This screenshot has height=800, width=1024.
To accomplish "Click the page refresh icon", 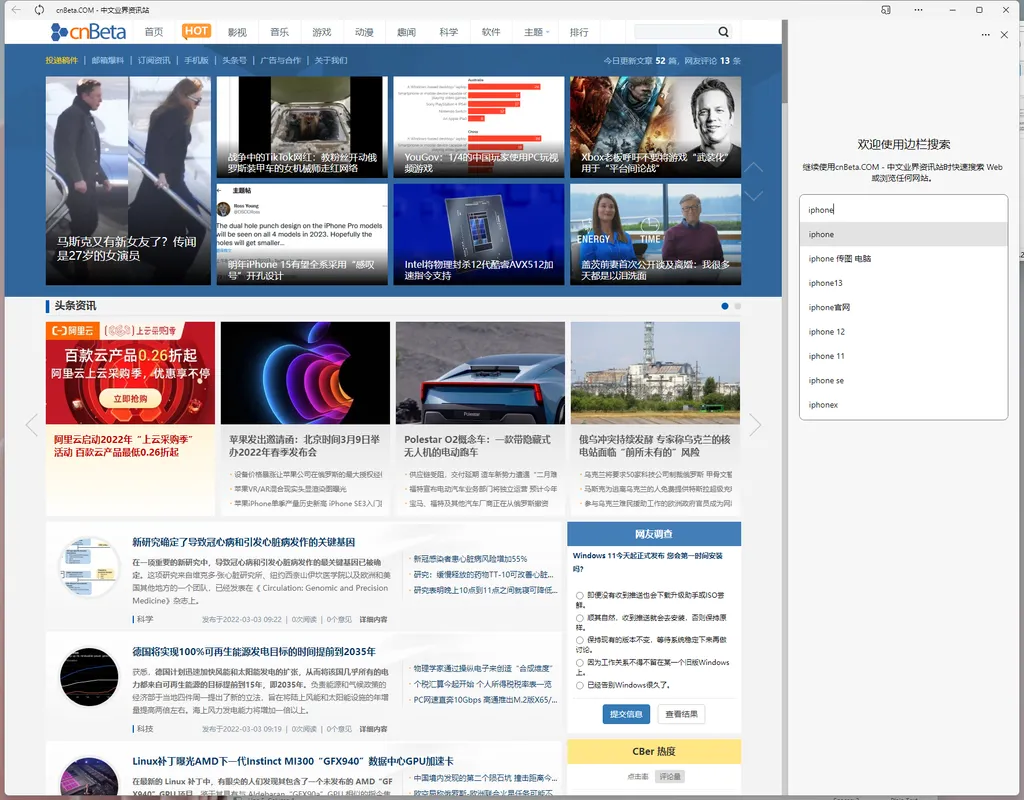I will pos(39,10).
